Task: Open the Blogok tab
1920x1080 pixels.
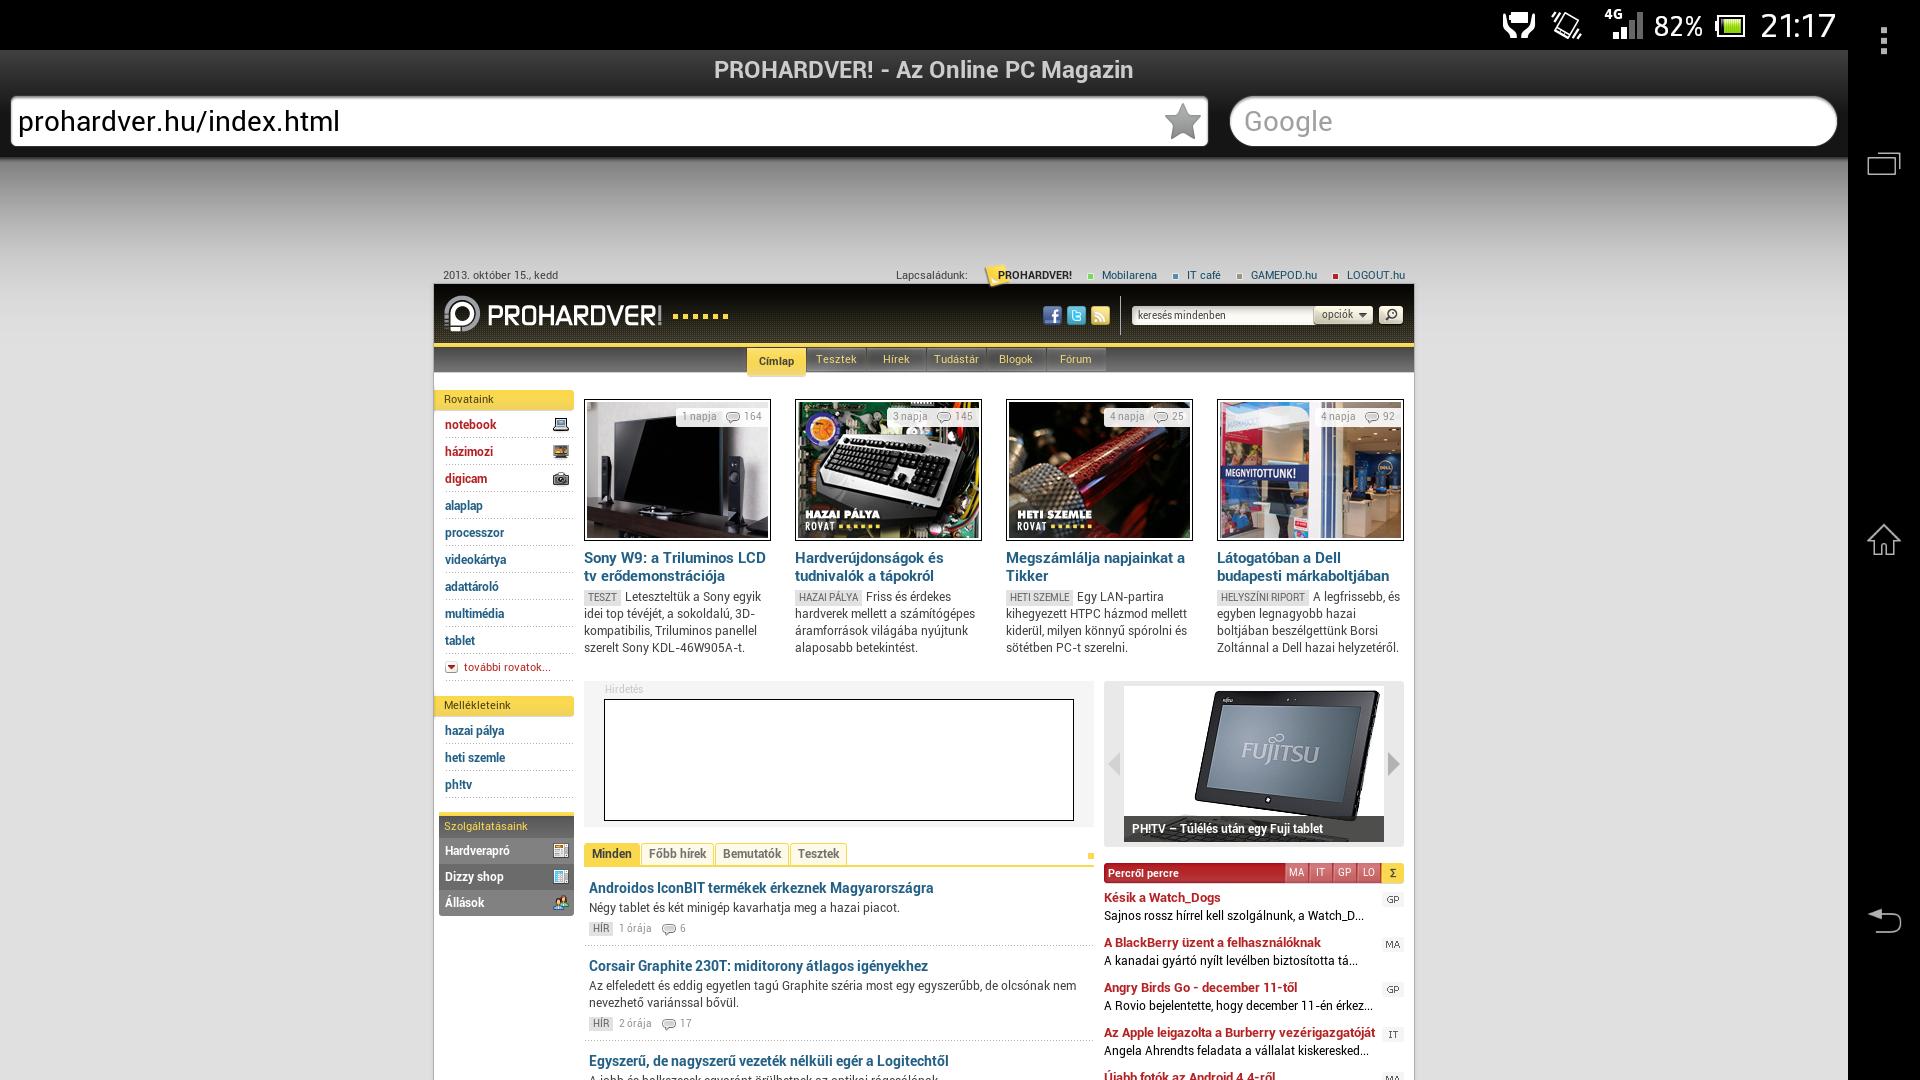Action: (1015, 359)
